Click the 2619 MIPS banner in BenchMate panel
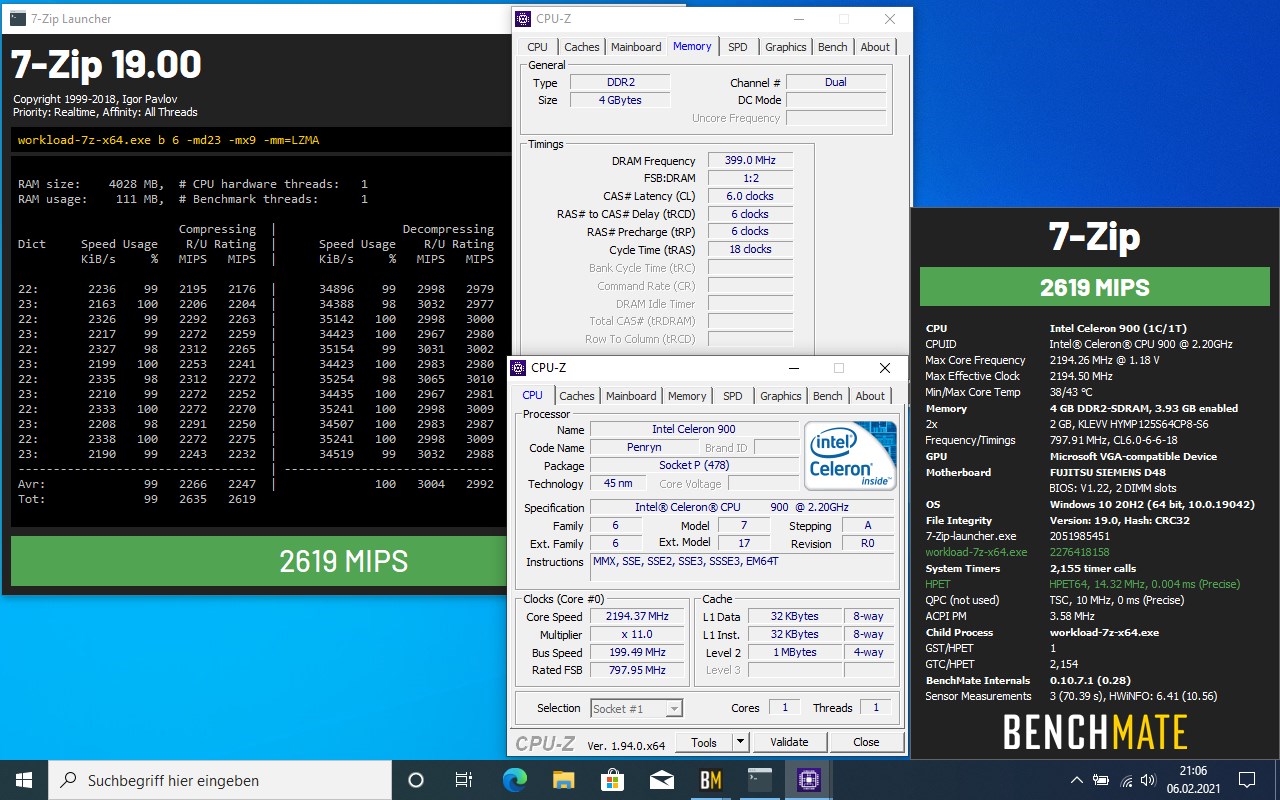Viewport: 1280px width, 800px height. click(1095, 287)
